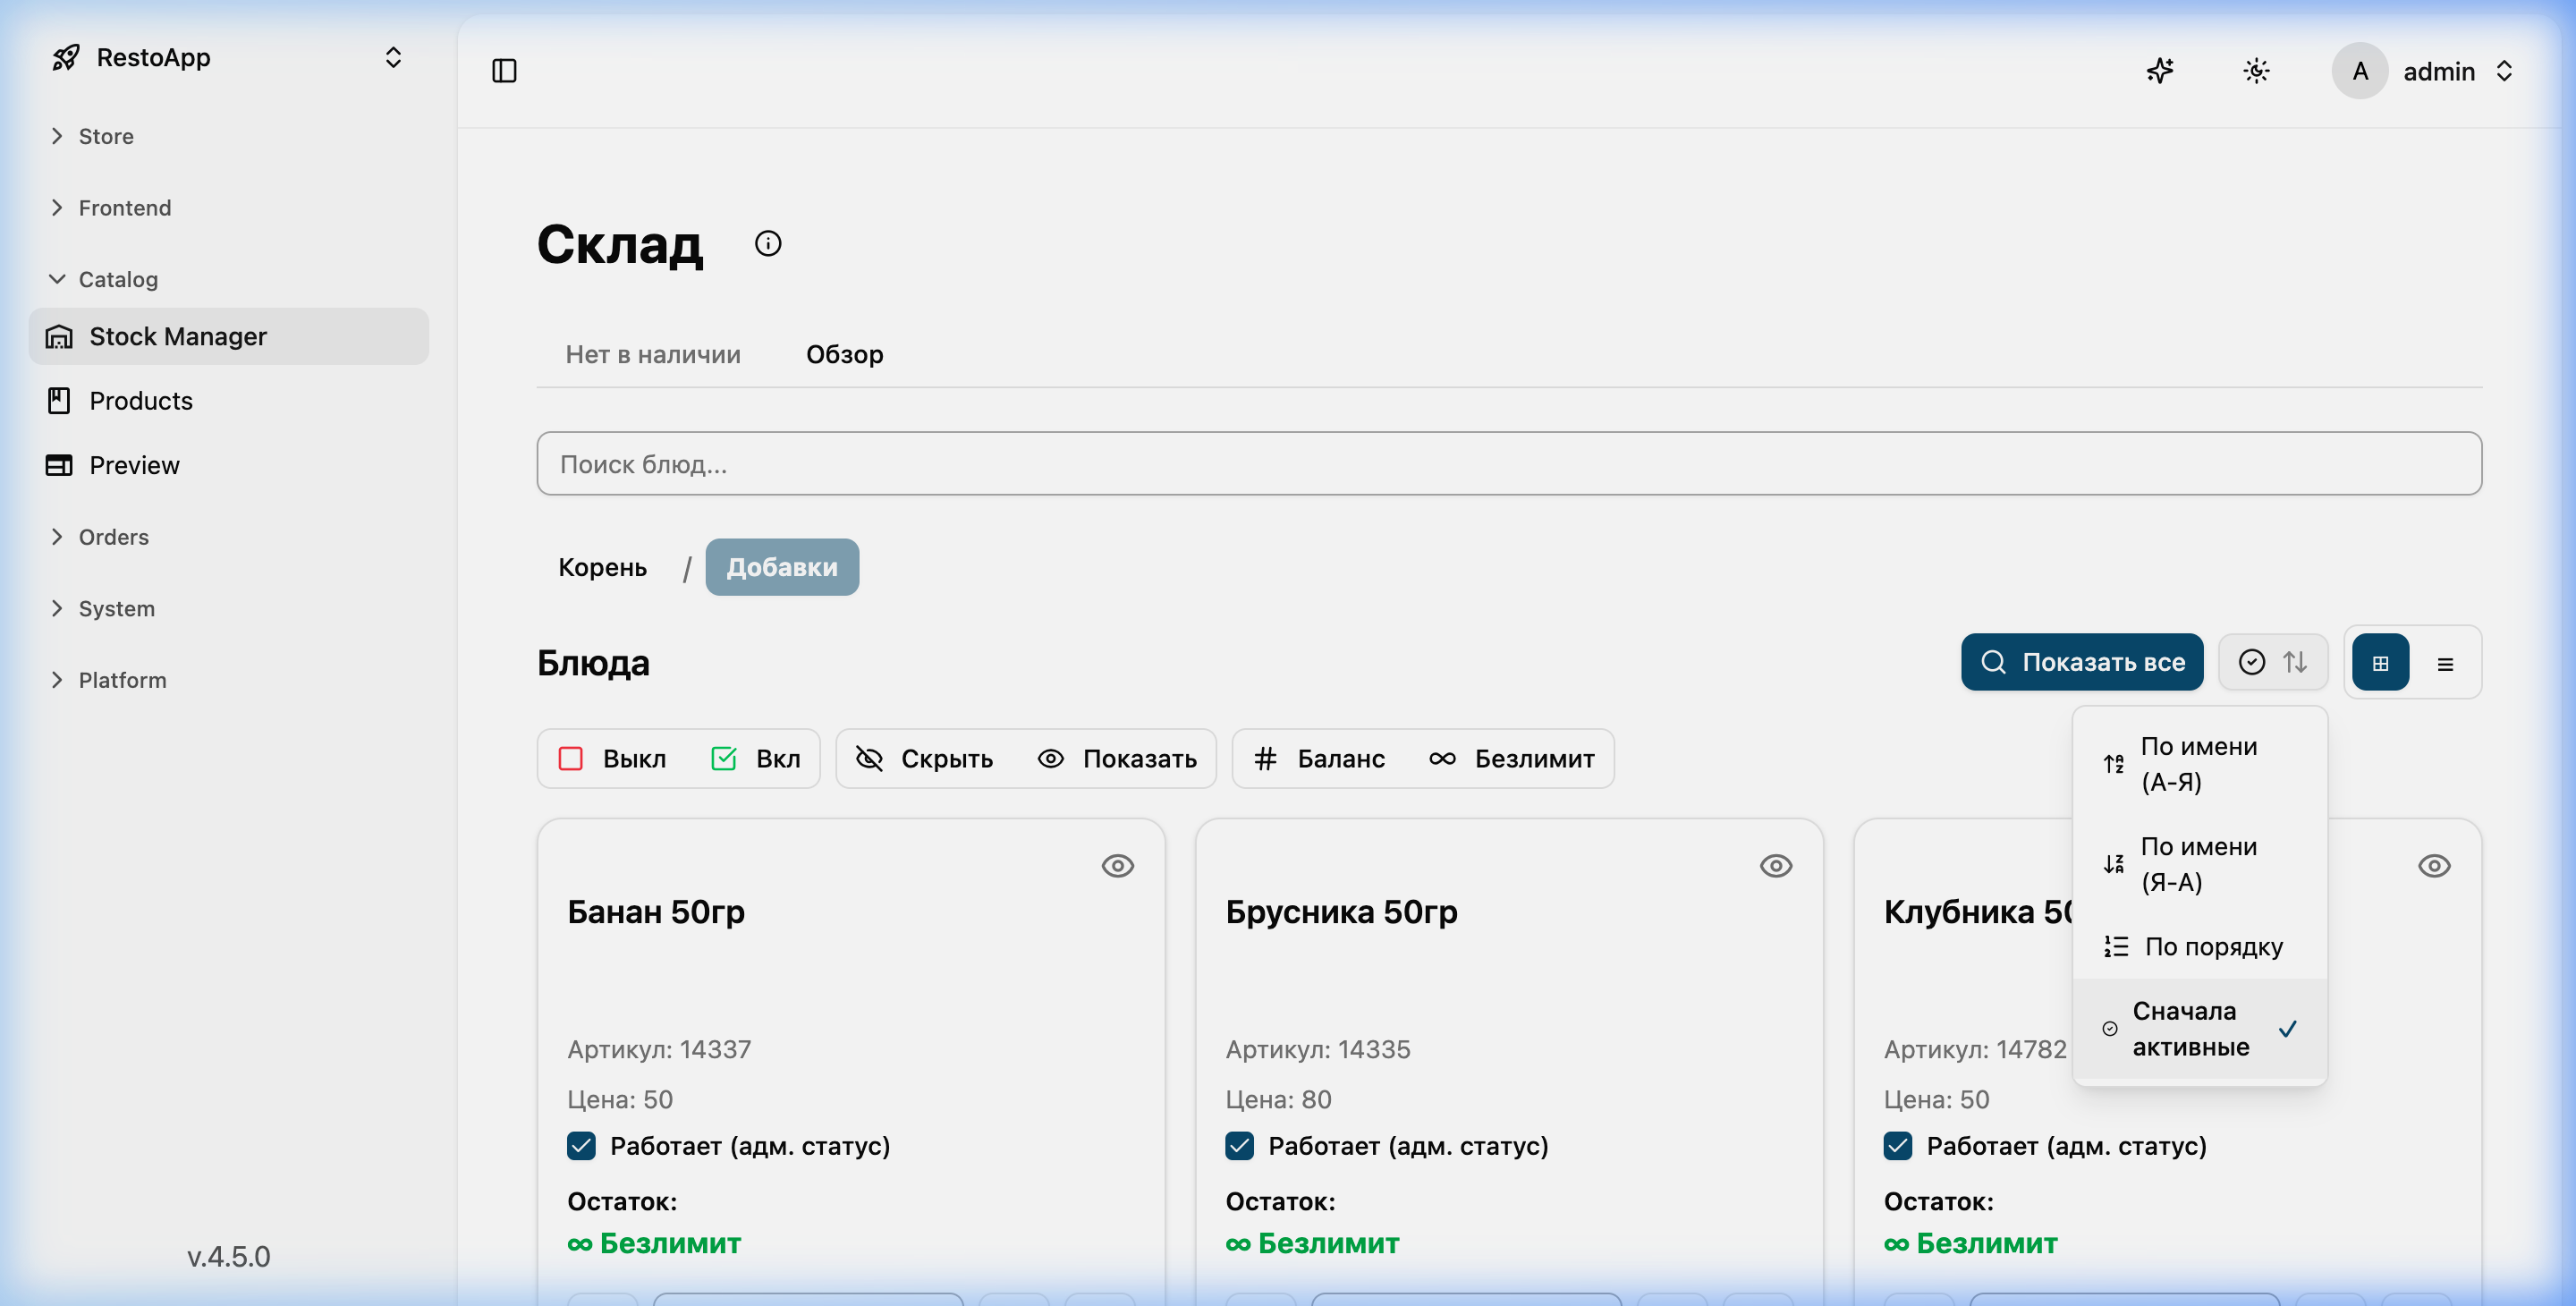Switch to grid view icon
The height and width of the screenshot is (1306, 2576).
2380,662
